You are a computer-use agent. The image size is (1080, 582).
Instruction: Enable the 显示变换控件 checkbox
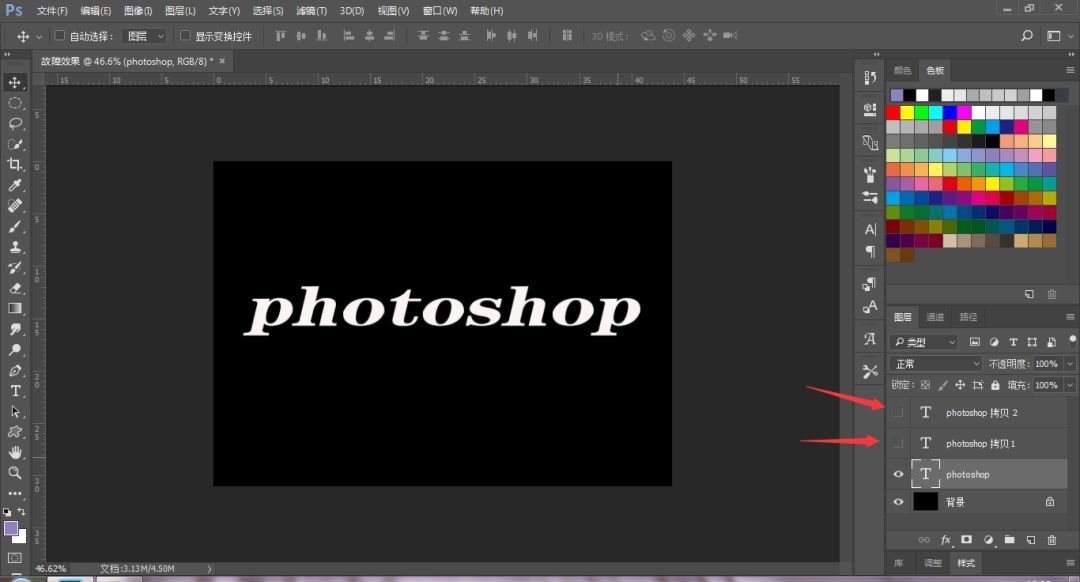[x=185, y=35]
